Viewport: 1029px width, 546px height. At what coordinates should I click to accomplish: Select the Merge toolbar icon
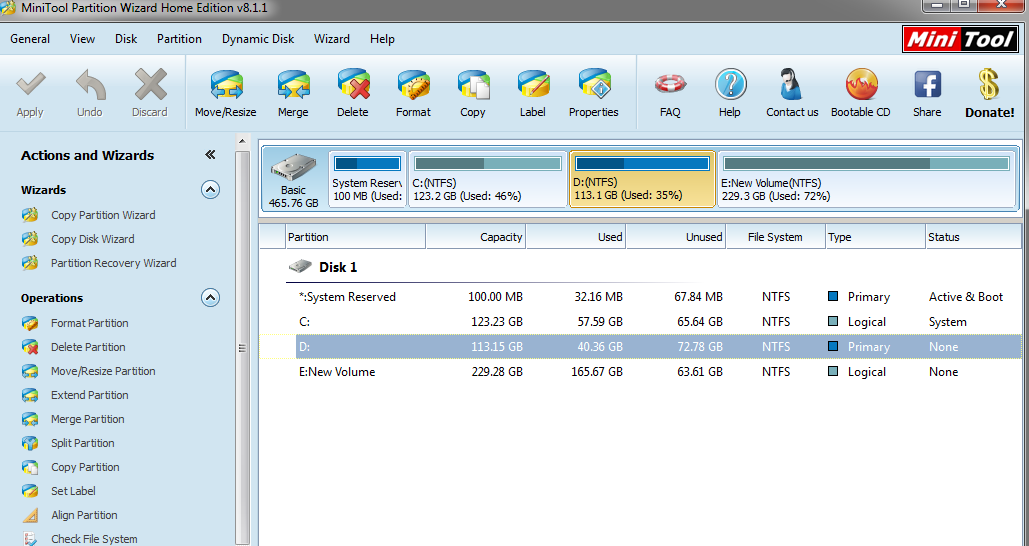293,85
